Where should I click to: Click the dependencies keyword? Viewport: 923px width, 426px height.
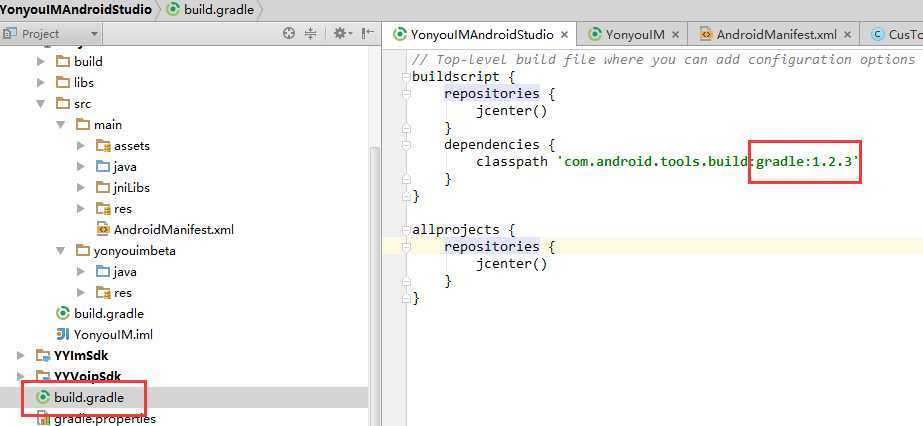click(492, 145)
